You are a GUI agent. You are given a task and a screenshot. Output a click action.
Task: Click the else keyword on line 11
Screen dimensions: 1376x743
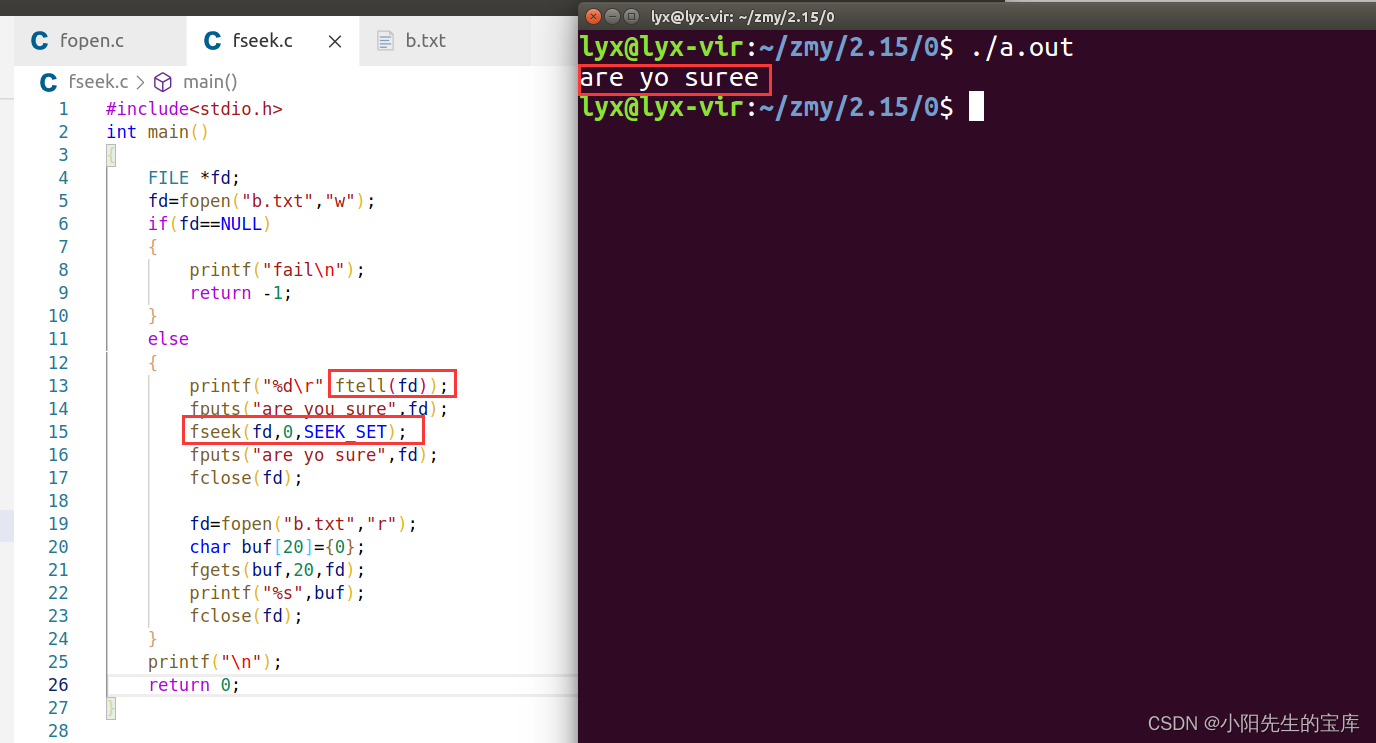point(168,339)
